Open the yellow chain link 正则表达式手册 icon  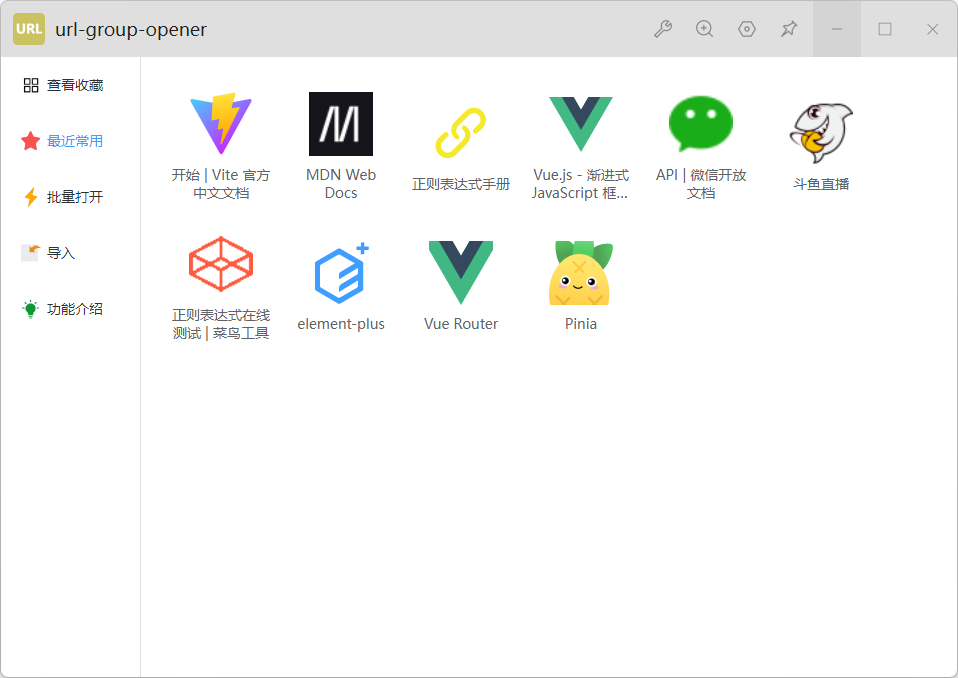click(x=461, y=133)
